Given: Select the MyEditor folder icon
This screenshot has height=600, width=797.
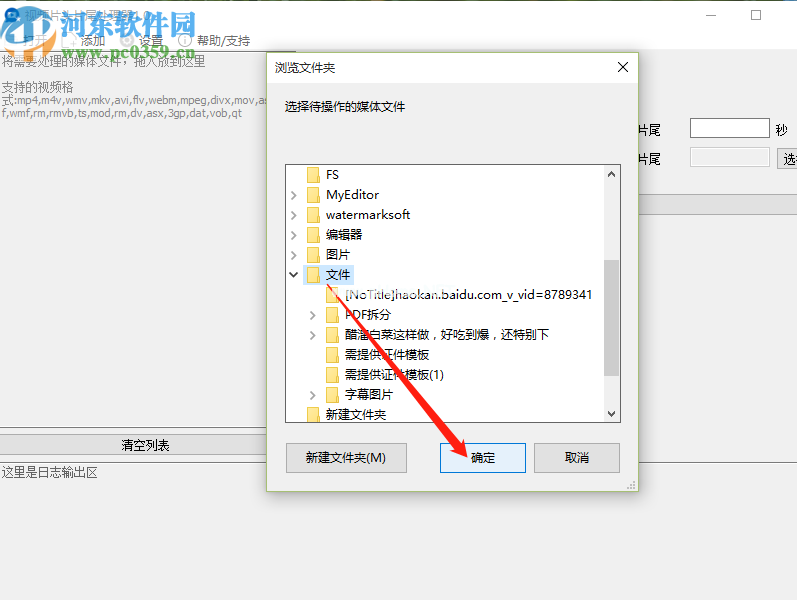Looking at the screenshot, I should pos(313,195).
